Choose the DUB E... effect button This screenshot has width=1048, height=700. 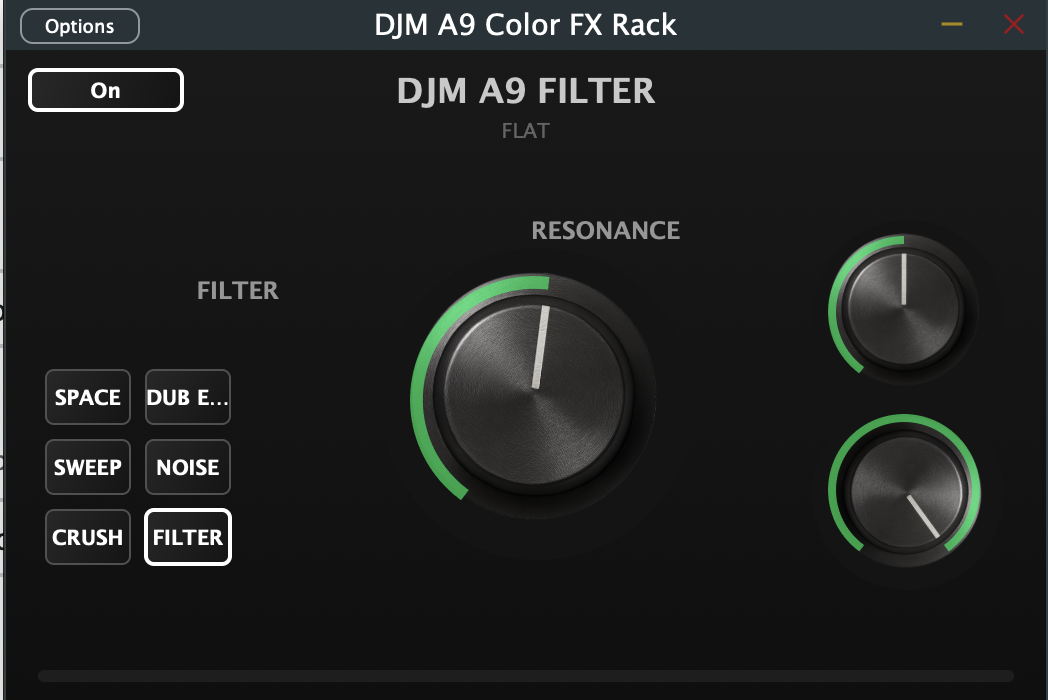pos(188,397)
